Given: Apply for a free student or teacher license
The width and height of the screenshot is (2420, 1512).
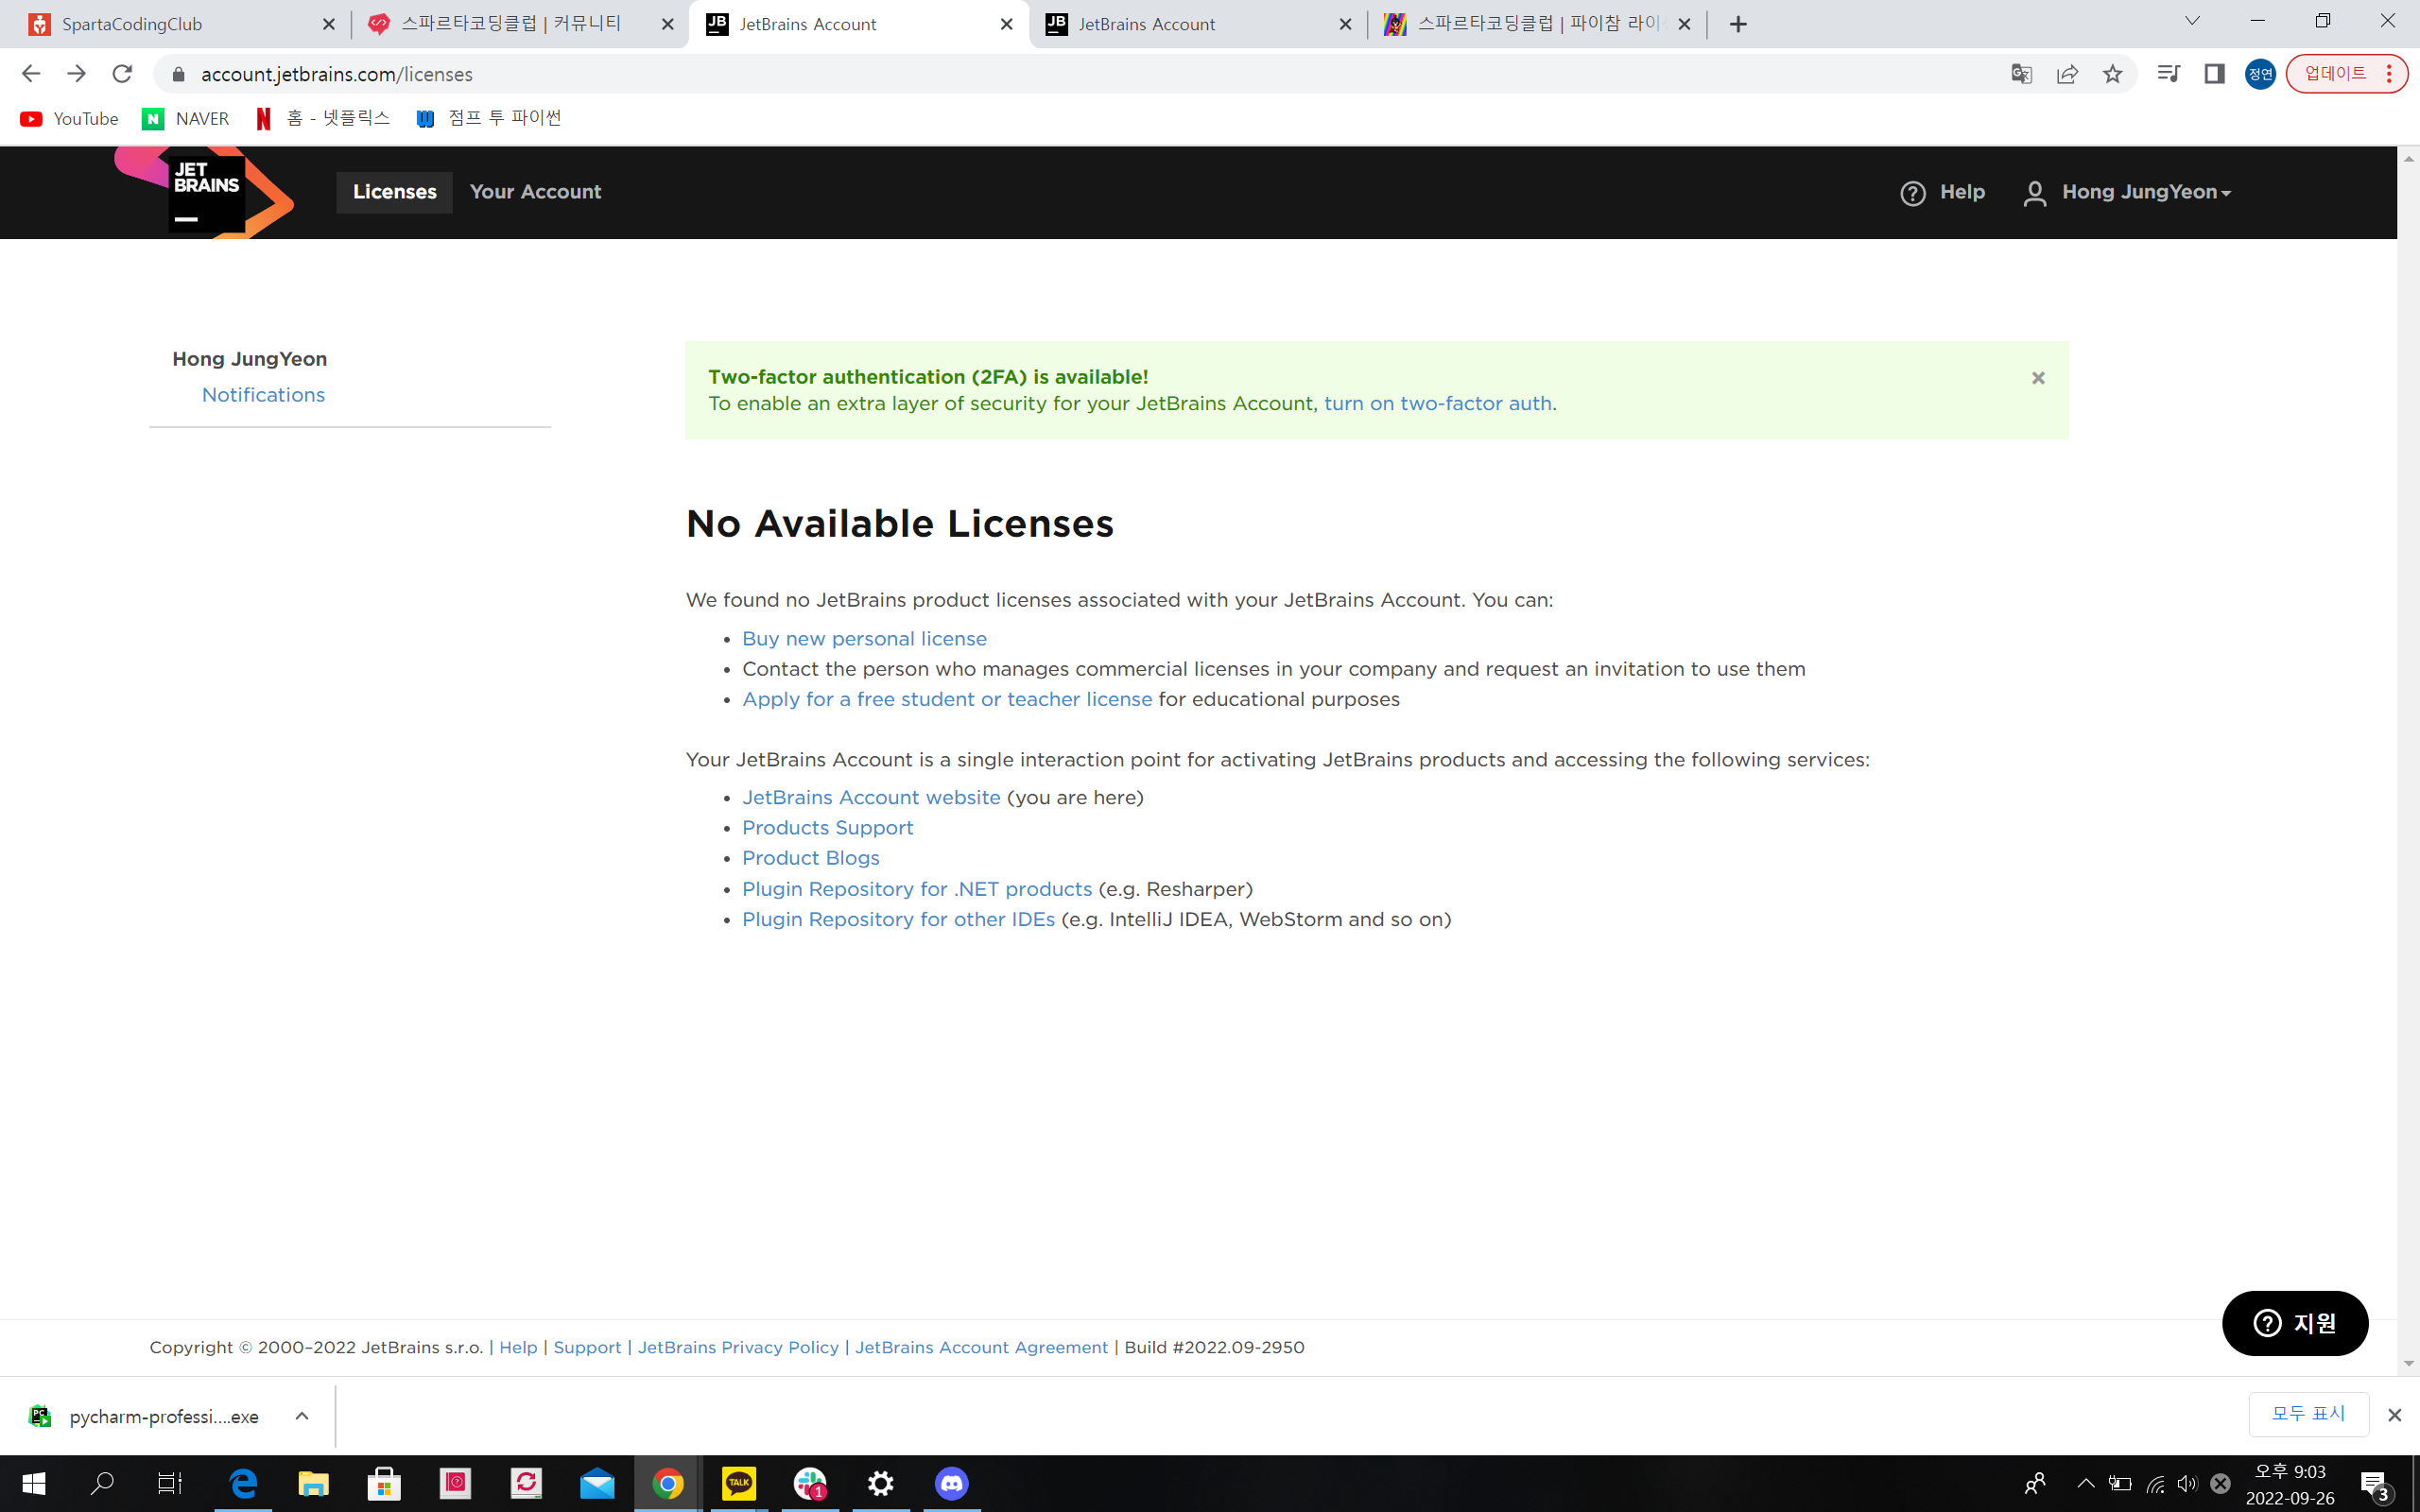Looking at the screenshot, I should (947, 700).
